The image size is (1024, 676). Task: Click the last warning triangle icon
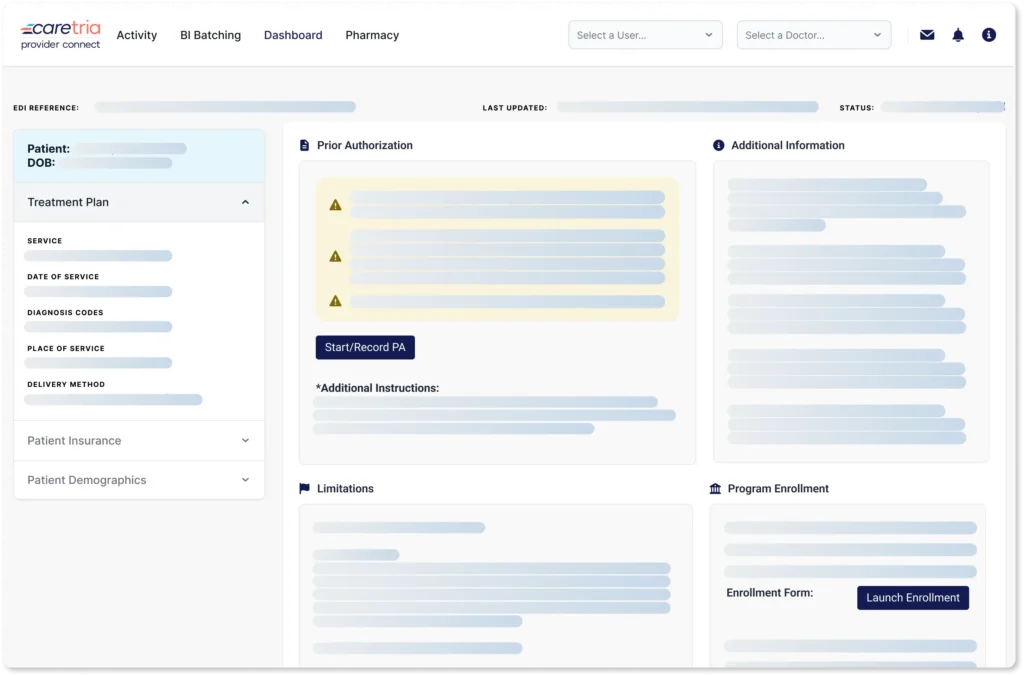335,301
